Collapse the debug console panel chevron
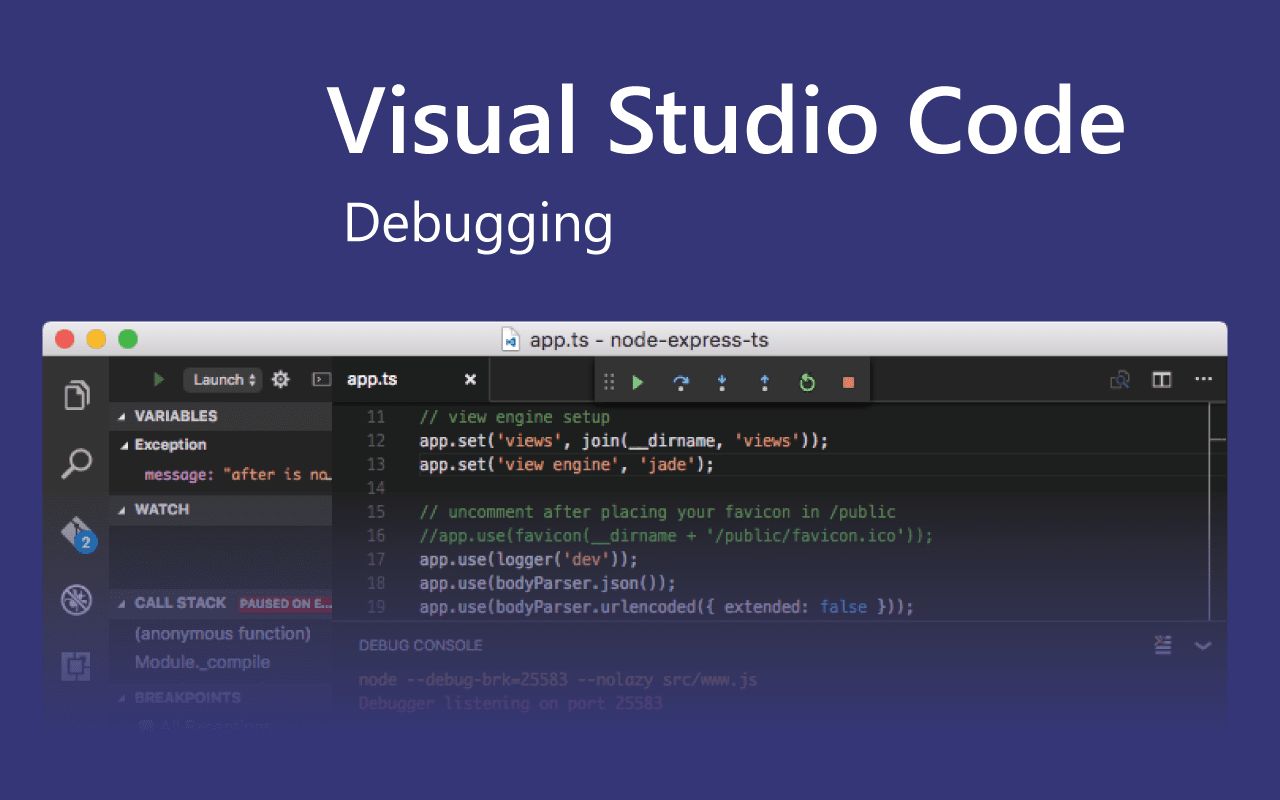 [1203, 646]
